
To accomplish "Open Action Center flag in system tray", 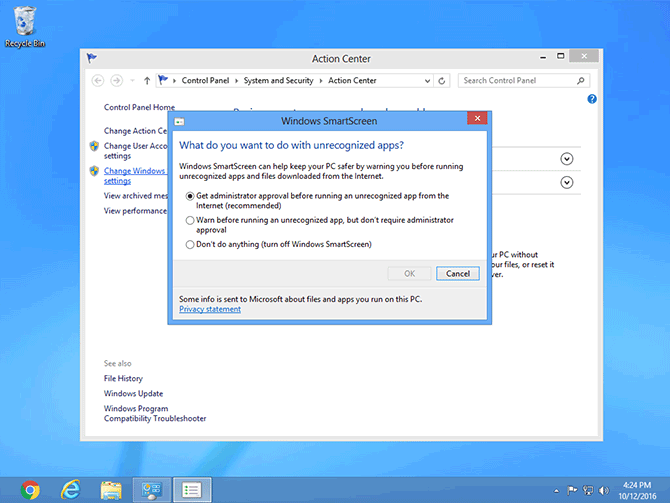I will (x=572, y=490).
